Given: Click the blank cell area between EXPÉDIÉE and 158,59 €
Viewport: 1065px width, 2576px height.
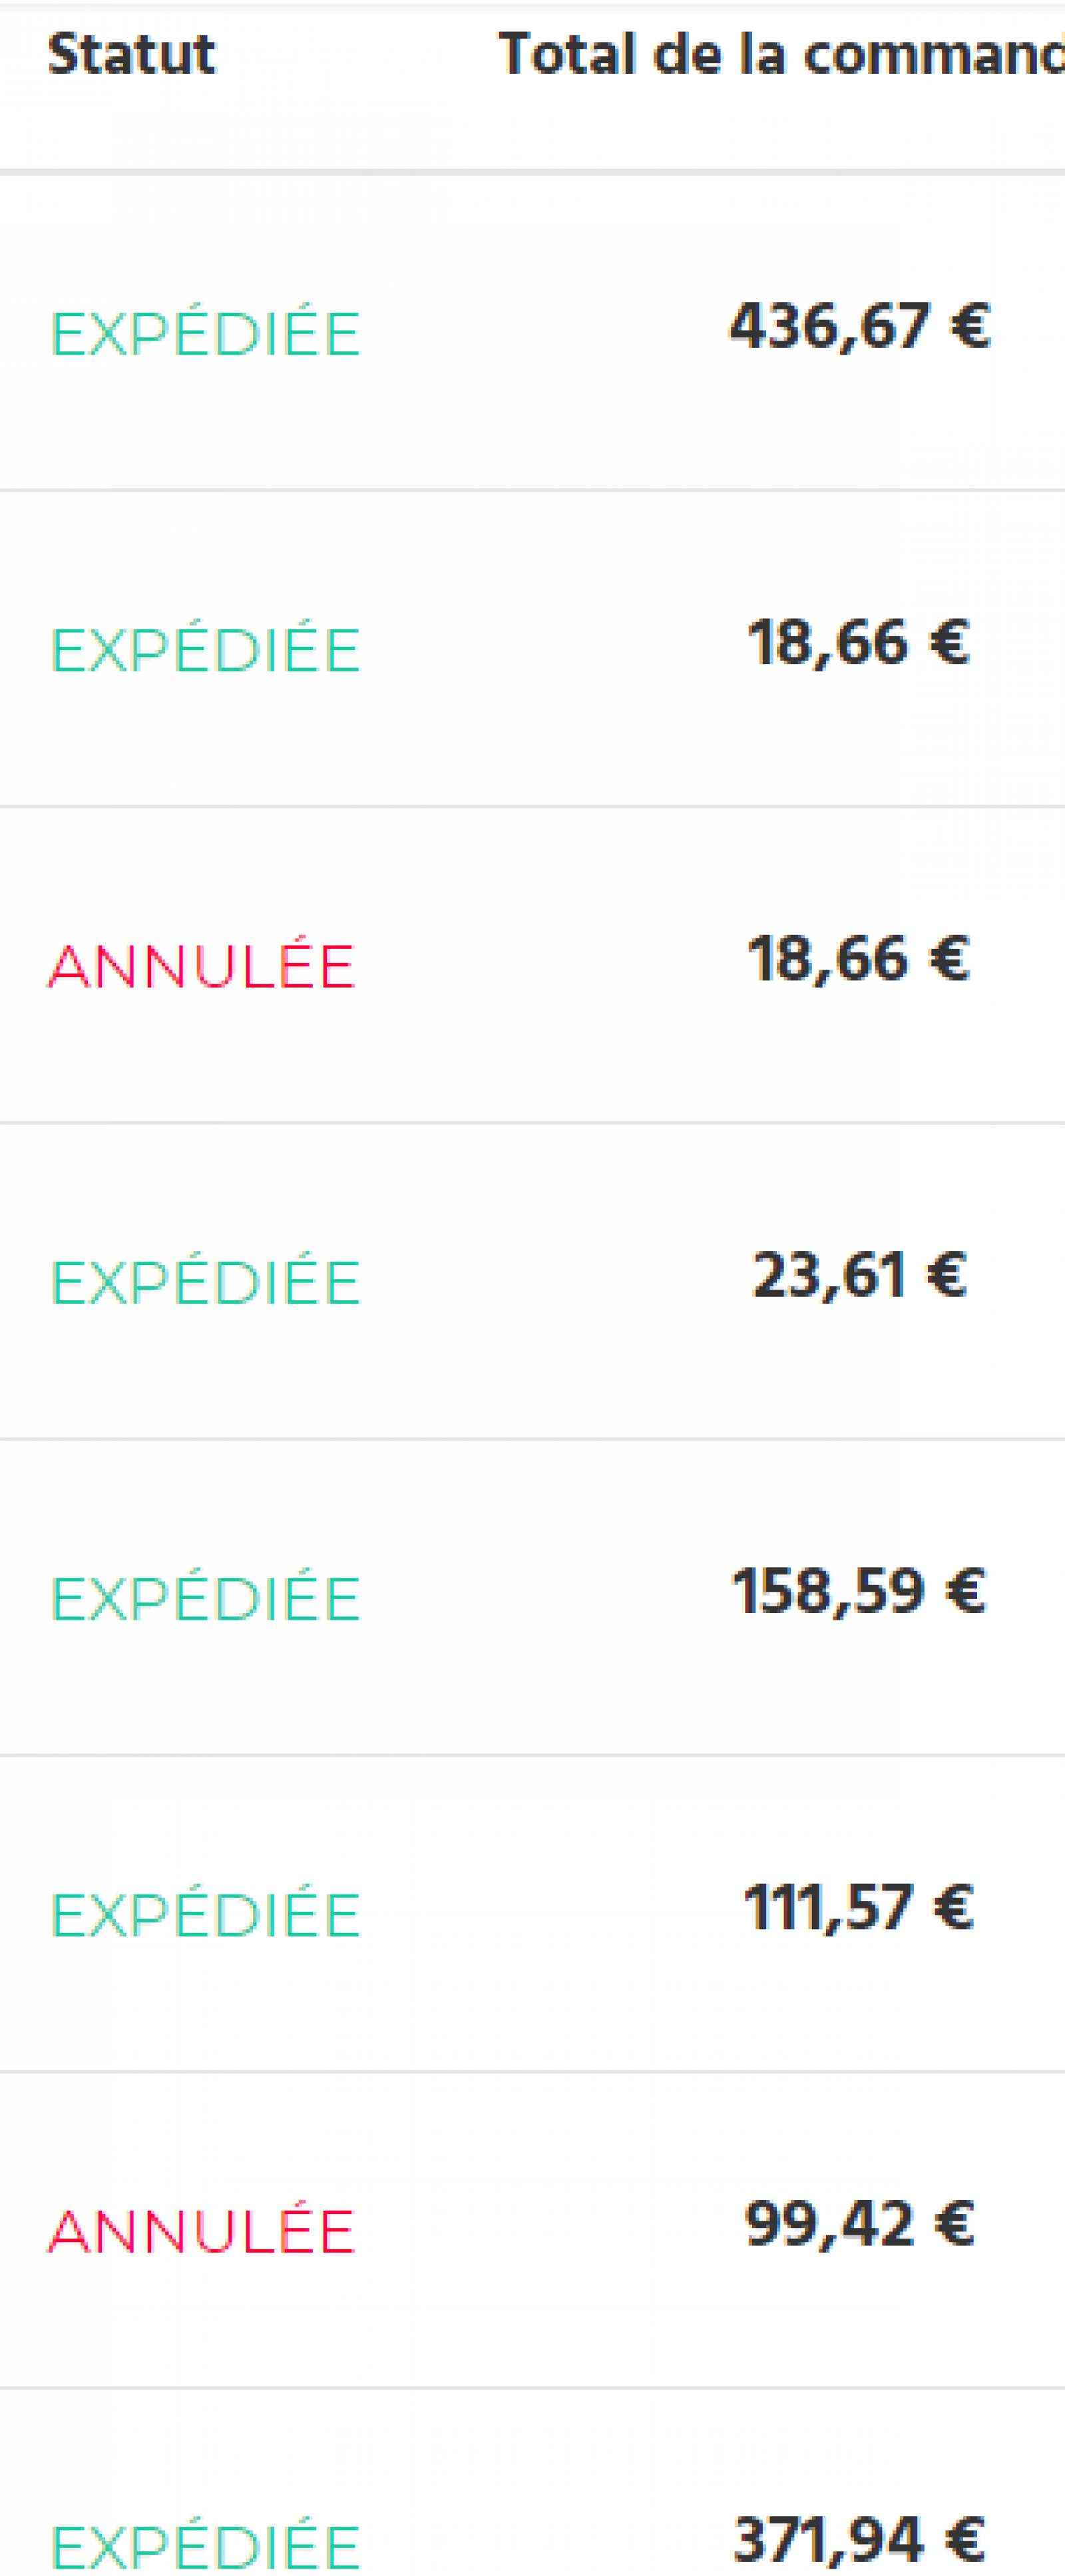Looking at the screenshot, I should pyautogui.click(x=545, y=1597).
